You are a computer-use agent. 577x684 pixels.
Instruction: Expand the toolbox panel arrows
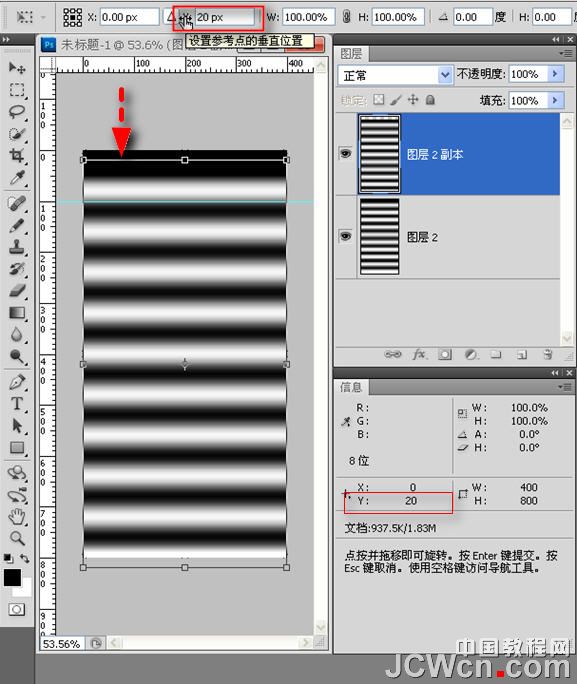6,40
